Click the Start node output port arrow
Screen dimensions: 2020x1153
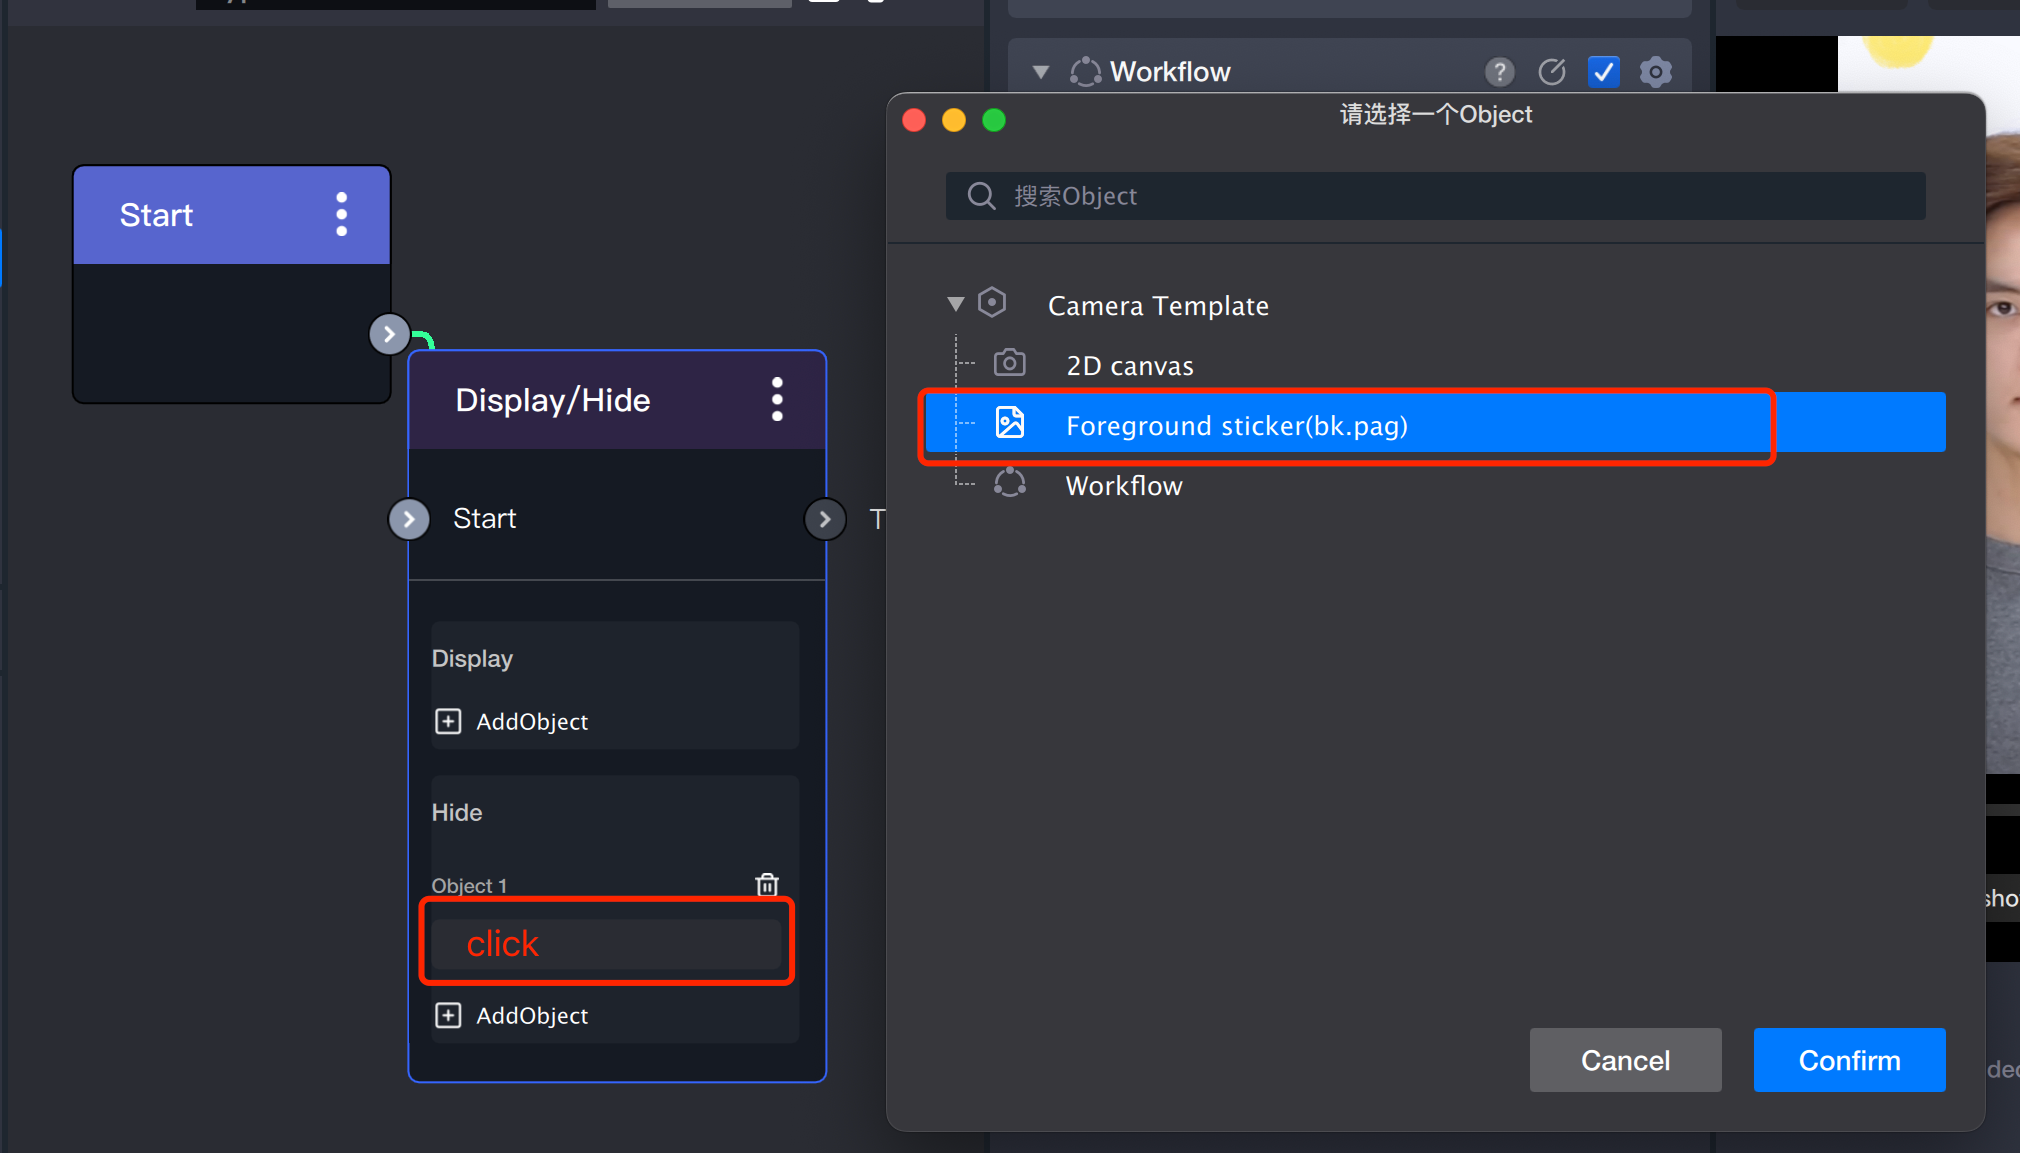point(389,334)
